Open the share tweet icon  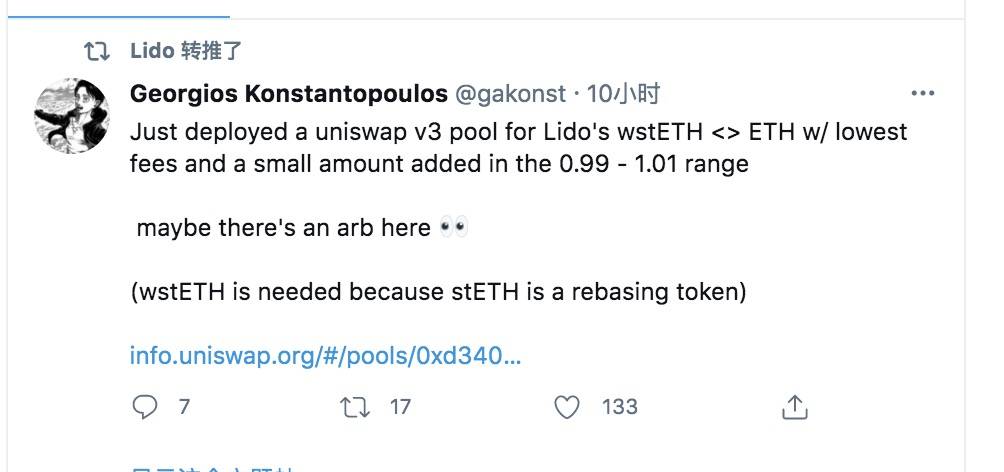794,407
